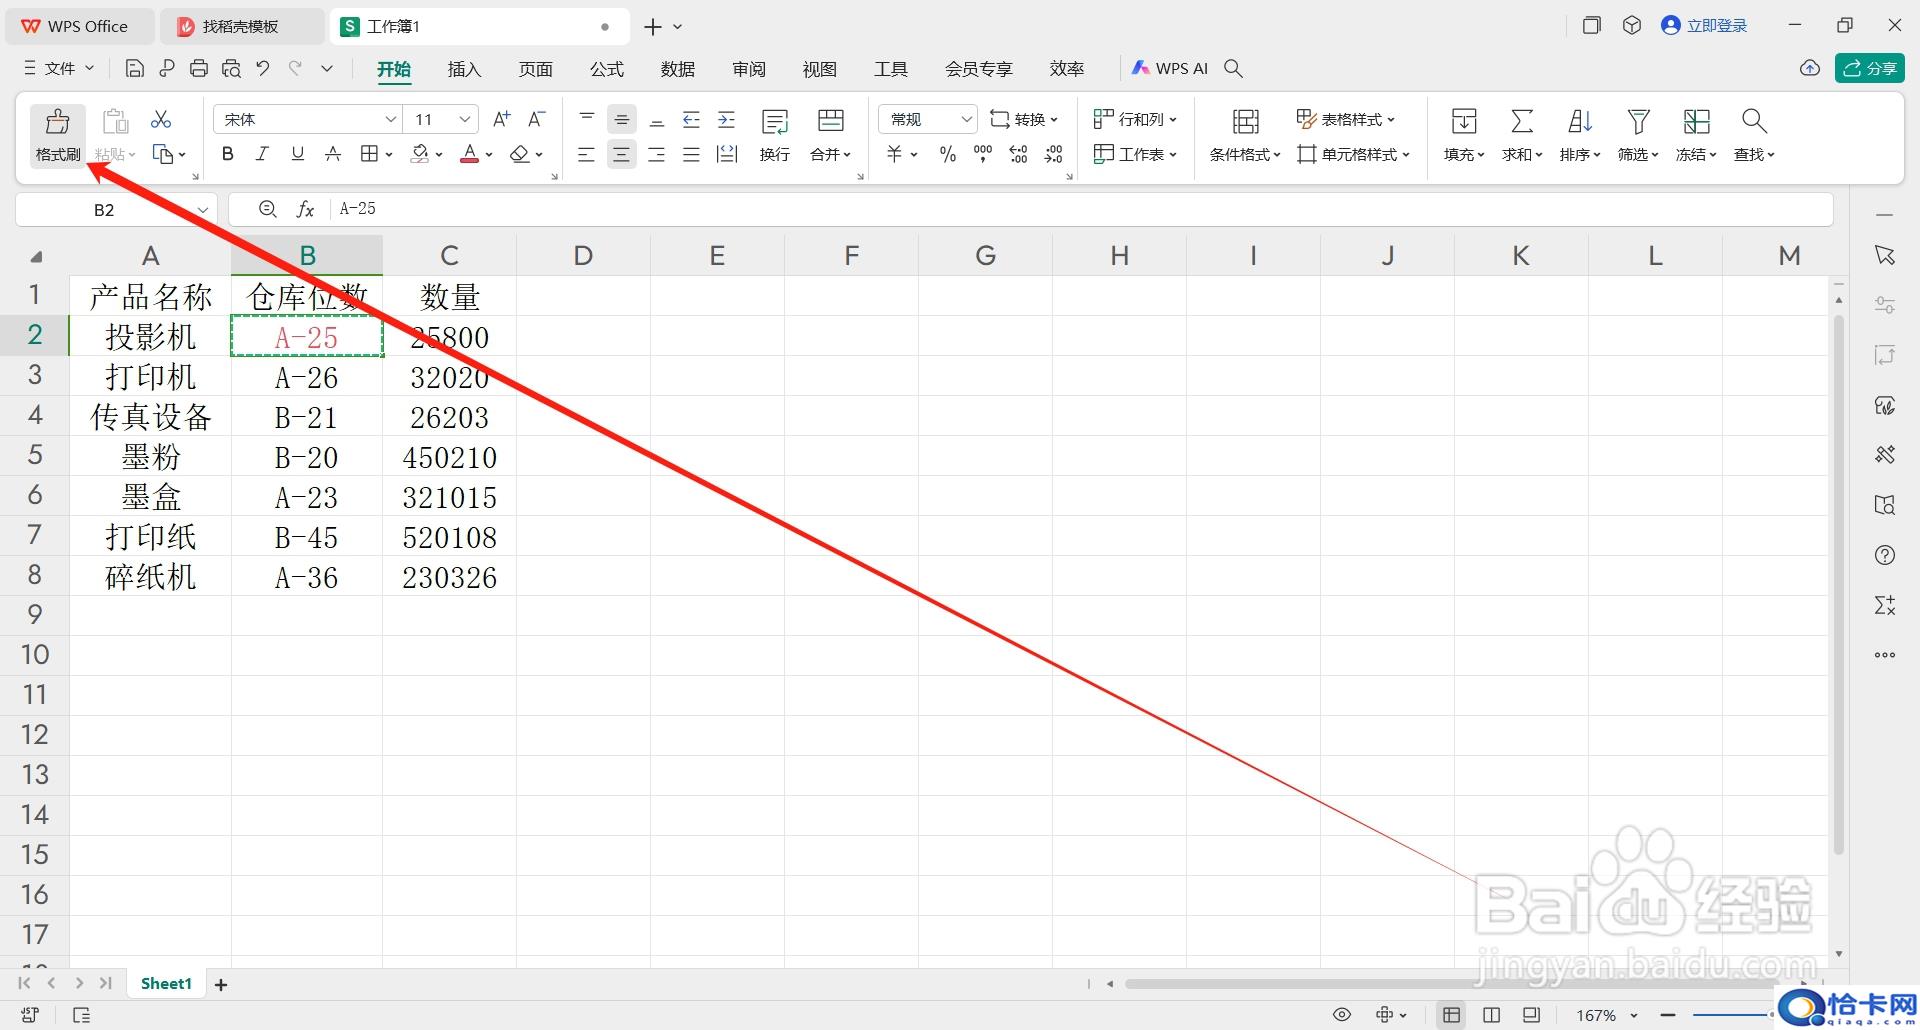This screenshot has width=1920, height=1030.
Task: Decrease decimal places icon
Action: (x=1053, y=154)
